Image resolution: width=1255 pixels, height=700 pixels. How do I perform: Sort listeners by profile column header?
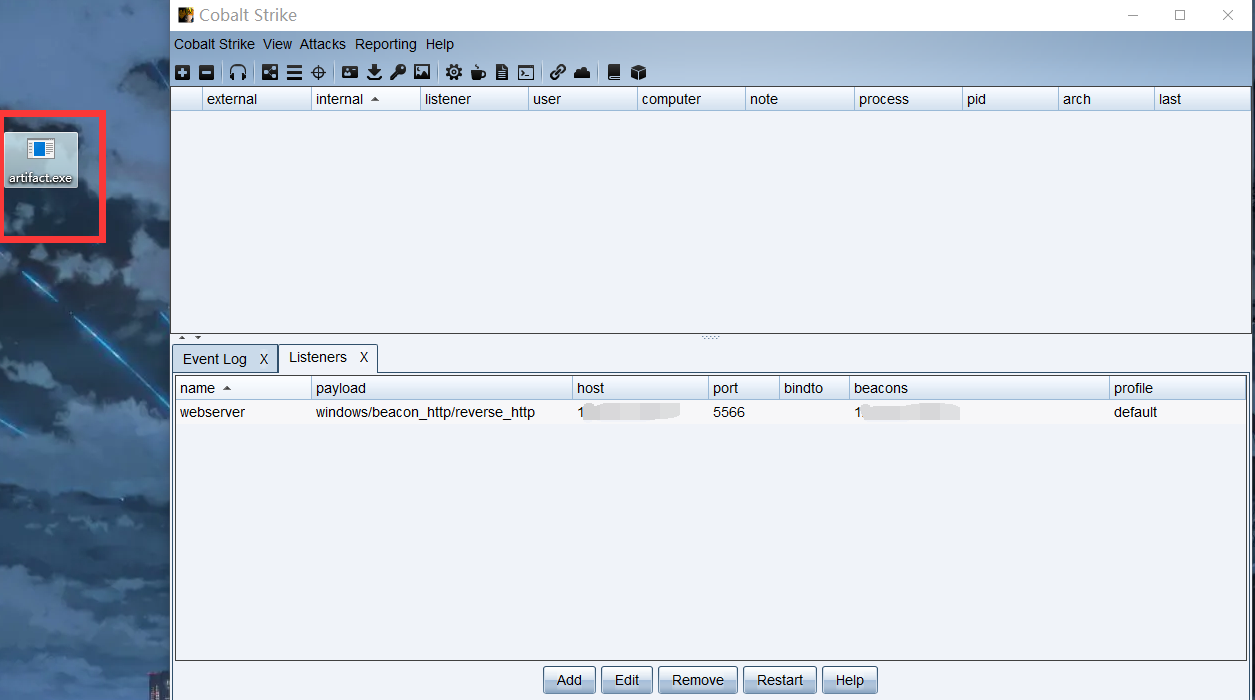1178,388
